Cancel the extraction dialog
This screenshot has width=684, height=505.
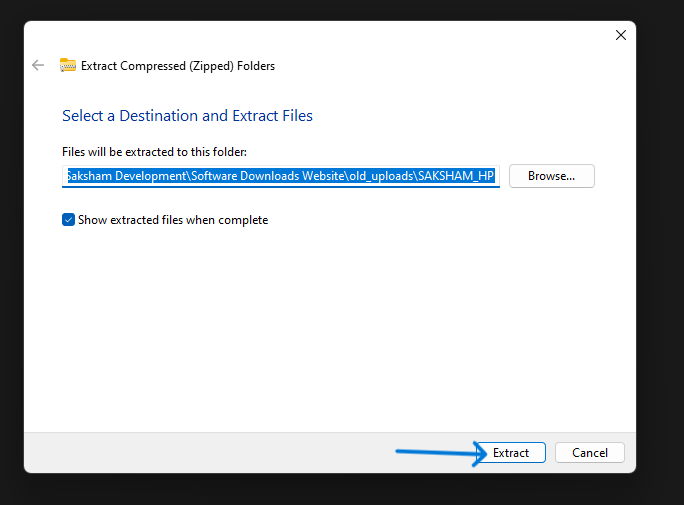click(x=590, y=453)
